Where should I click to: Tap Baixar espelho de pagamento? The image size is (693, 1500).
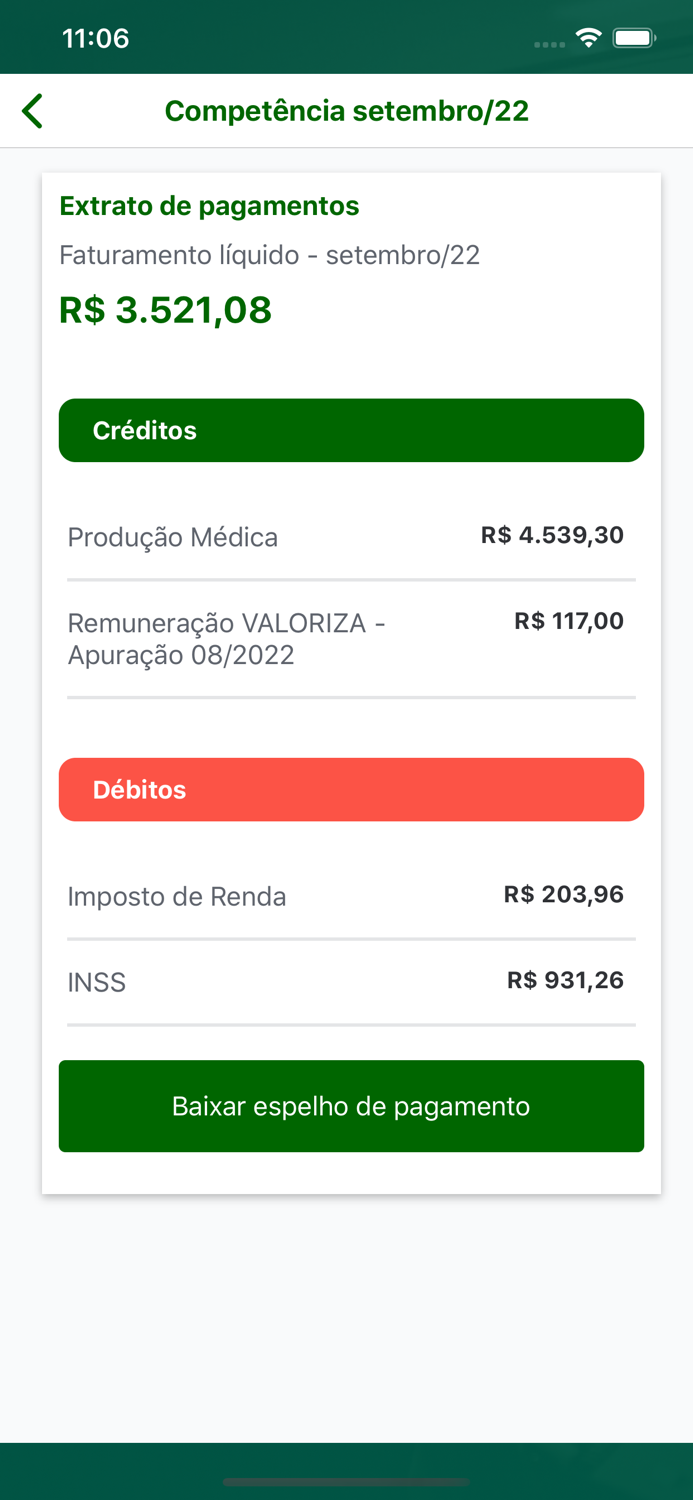pos(351,1106)
